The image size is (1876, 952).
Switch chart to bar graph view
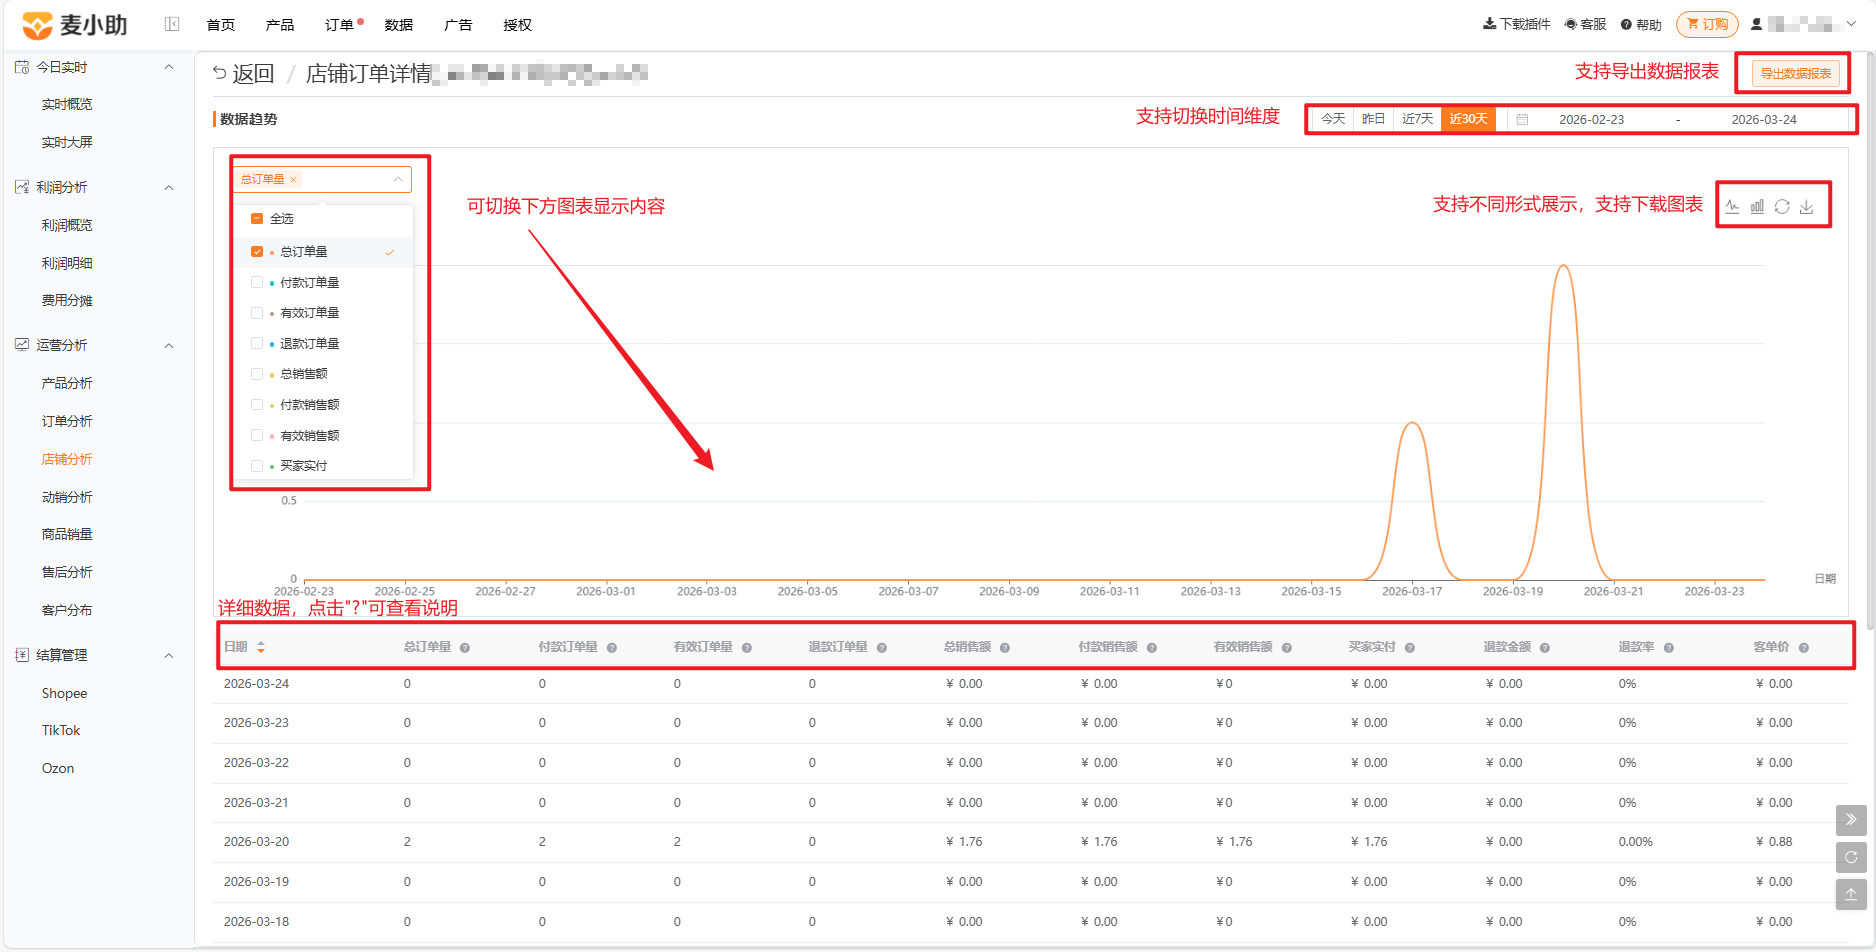coord(1757,206)
